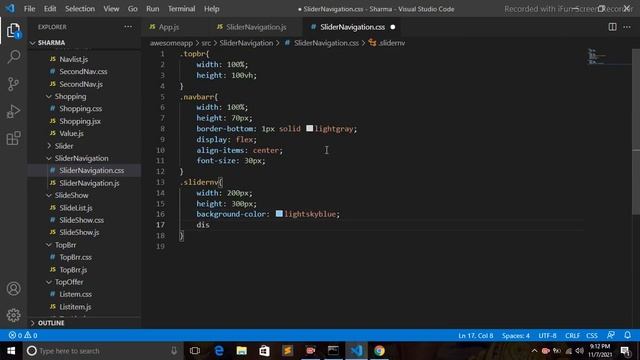Click src in the breadcrumb path
The image size is (640, 360).
tap(206, 43)
